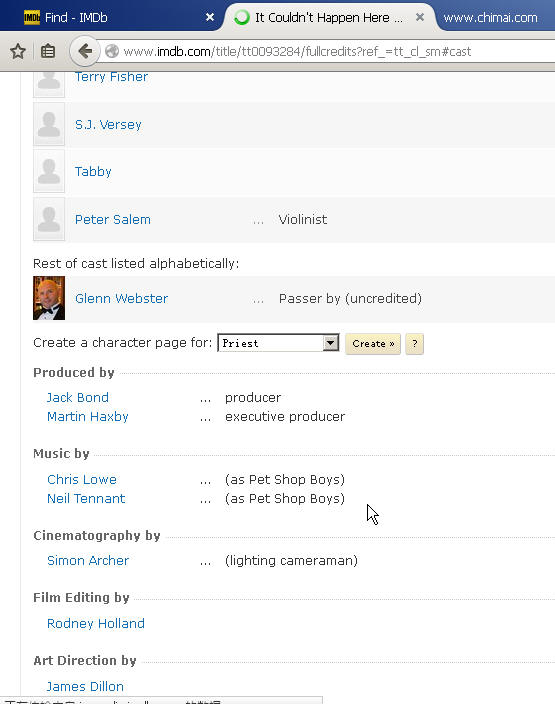The width and height of the screenshot is (555, 704).
Task: Go back with the arrow button
Action: [84, 51]
